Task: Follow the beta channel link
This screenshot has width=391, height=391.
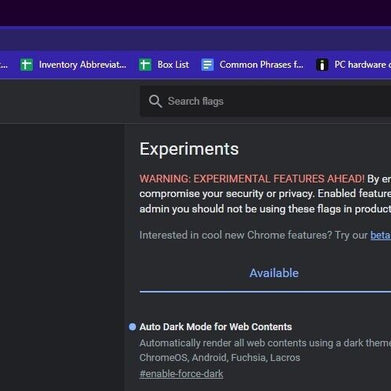Action: (x=380, y=235)
